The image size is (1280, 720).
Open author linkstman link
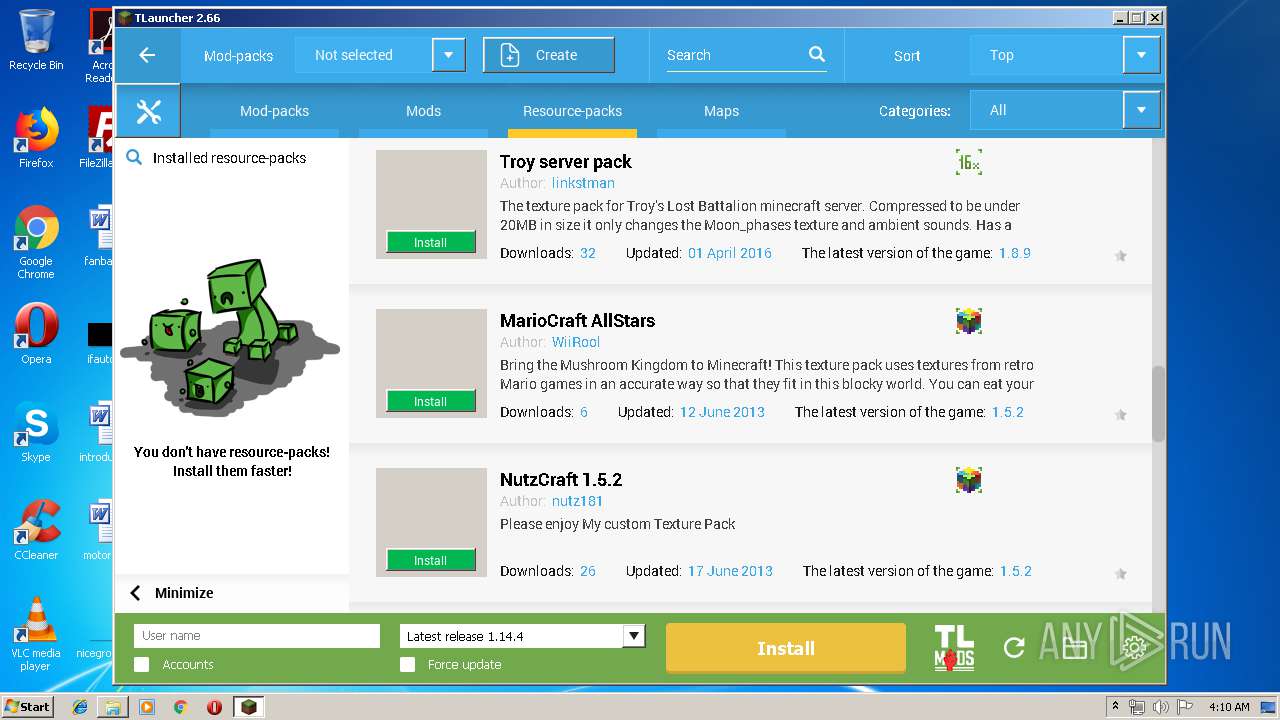(x=583, y=183)
